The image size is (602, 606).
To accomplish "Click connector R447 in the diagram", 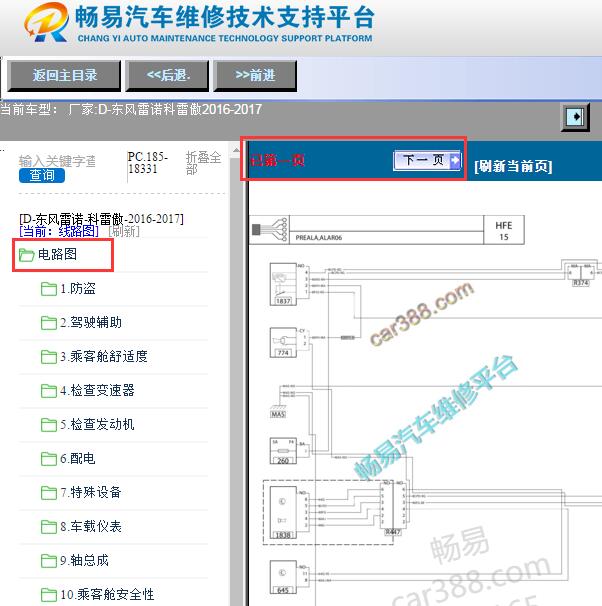I will 393,508.
